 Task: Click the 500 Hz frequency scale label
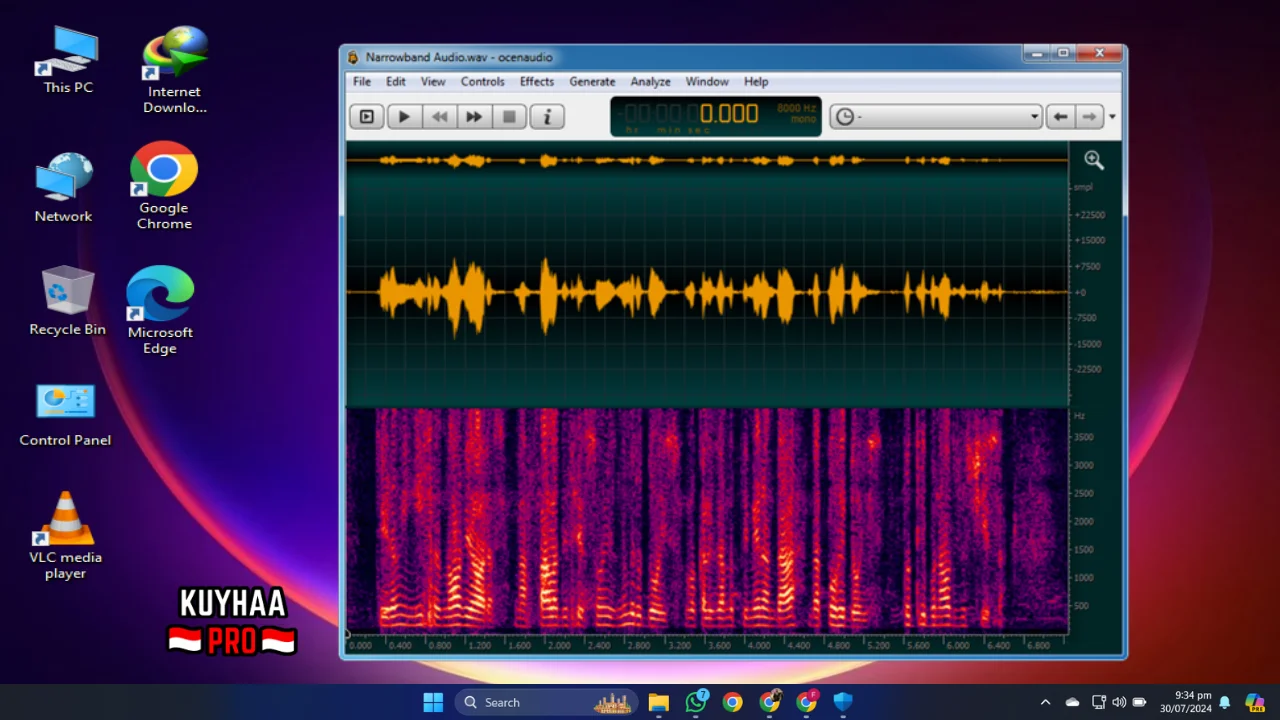click(x=1081, y=605)
